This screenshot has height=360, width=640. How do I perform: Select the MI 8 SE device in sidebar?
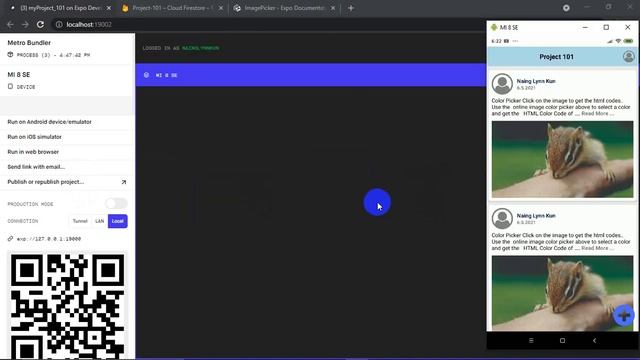point(67,80)
